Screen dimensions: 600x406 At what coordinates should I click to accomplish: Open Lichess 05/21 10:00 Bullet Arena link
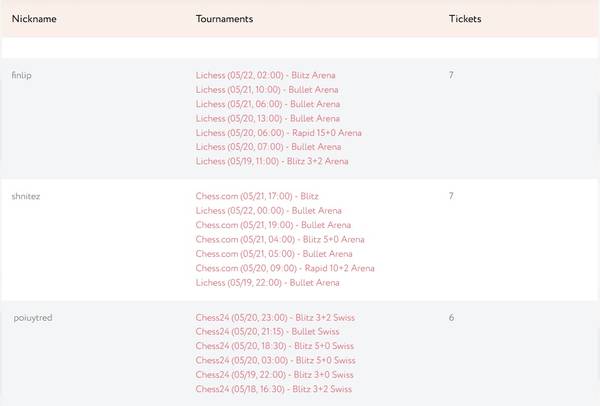tap(267, 90)
